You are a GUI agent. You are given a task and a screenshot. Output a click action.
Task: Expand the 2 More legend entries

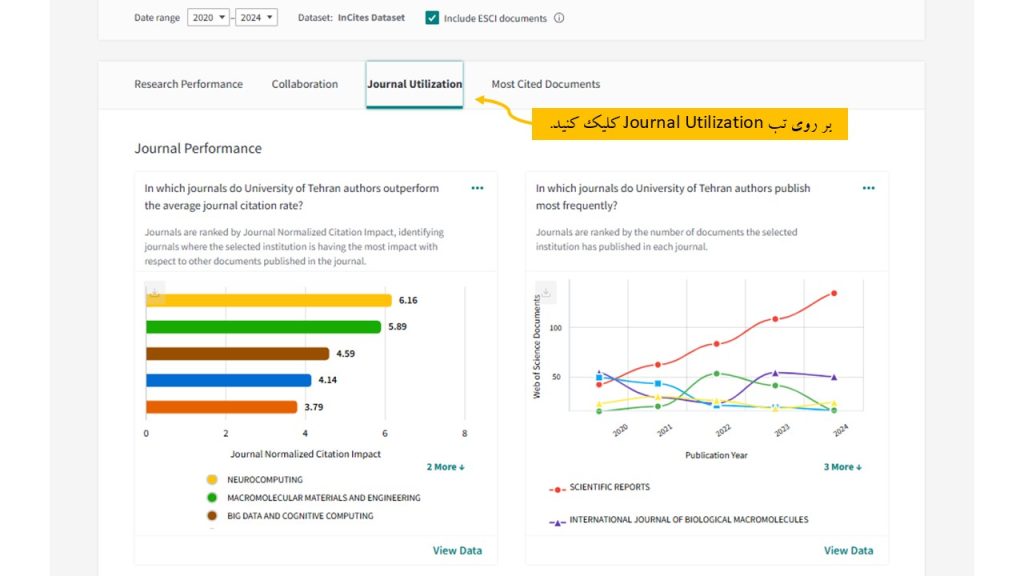pyautogui.click(x=445, y=467)
